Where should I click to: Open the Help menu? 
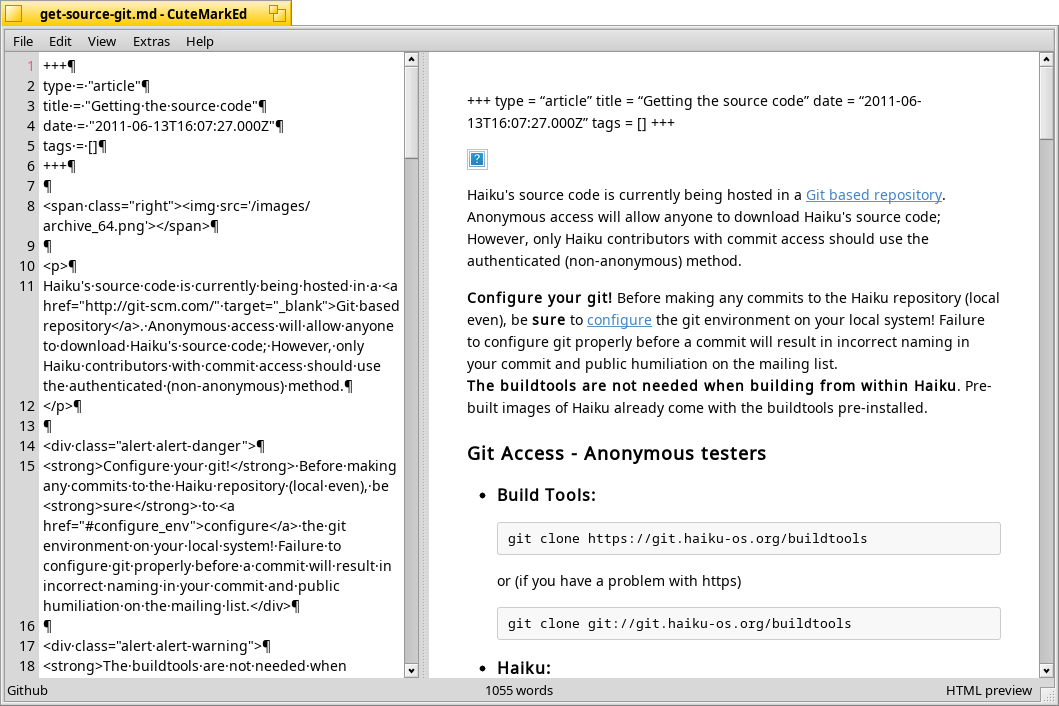[200, 41]
